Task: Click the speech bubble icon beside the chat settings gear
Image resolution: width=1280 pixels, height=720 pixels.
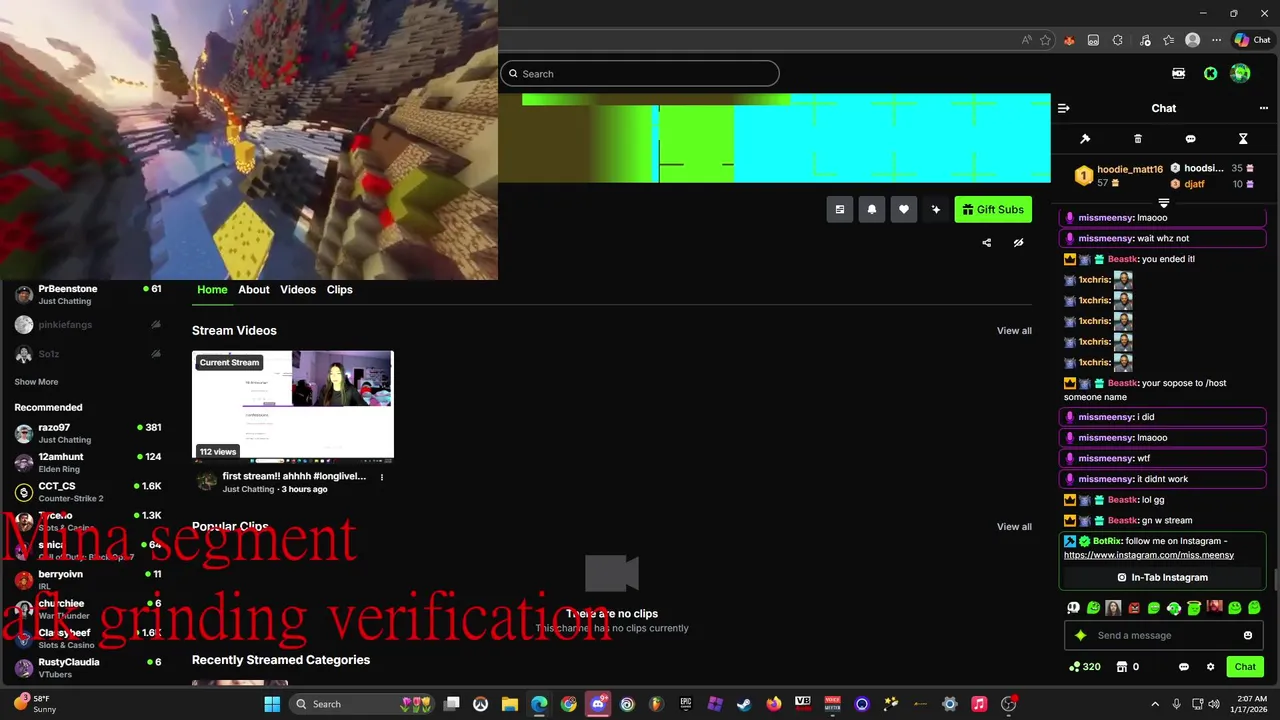Action: [1184, 667]
